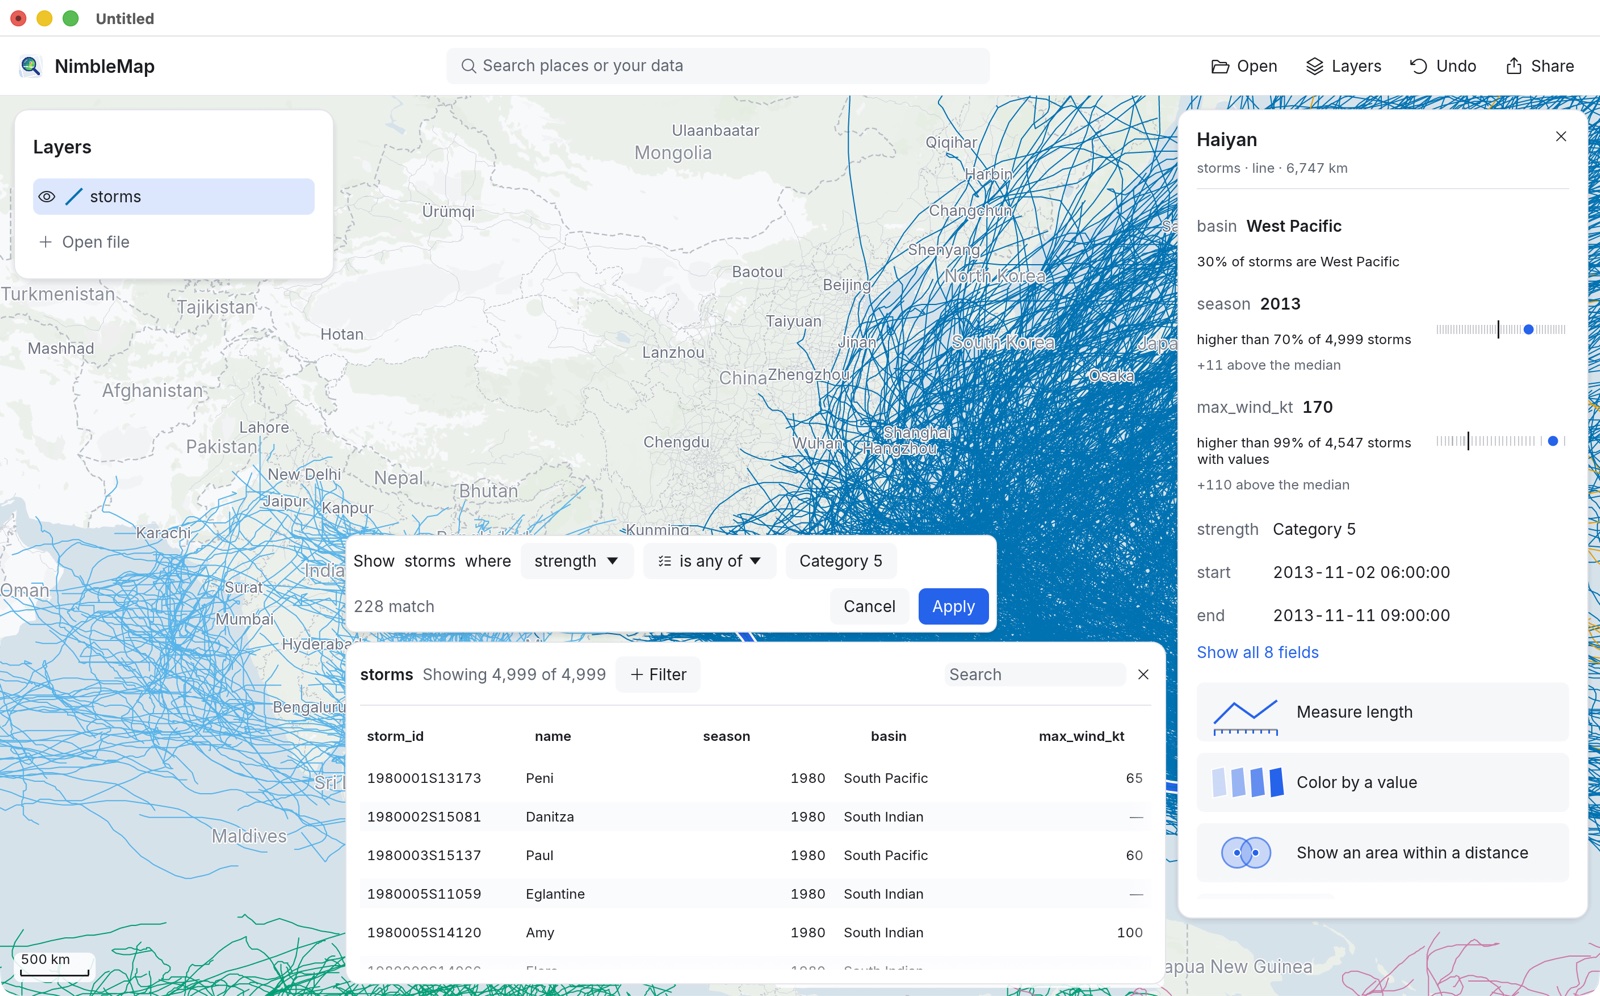The width and height of the screenshot is (1600, 996).
Task: Open the 'is any of' operator dropdown
Action: click(x=709, y=561)
